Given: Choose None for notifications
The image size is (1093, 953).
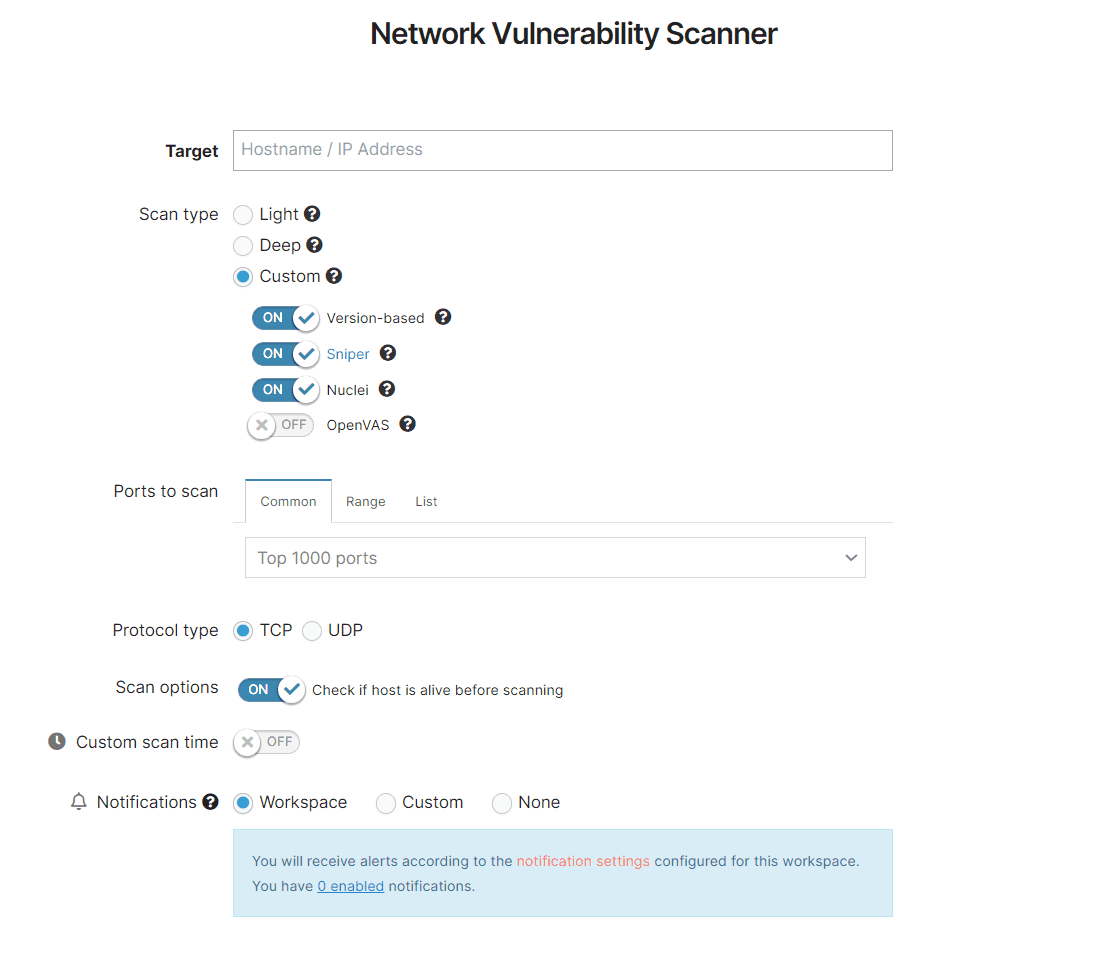Looking at the screenshot, I should [501, 802].
